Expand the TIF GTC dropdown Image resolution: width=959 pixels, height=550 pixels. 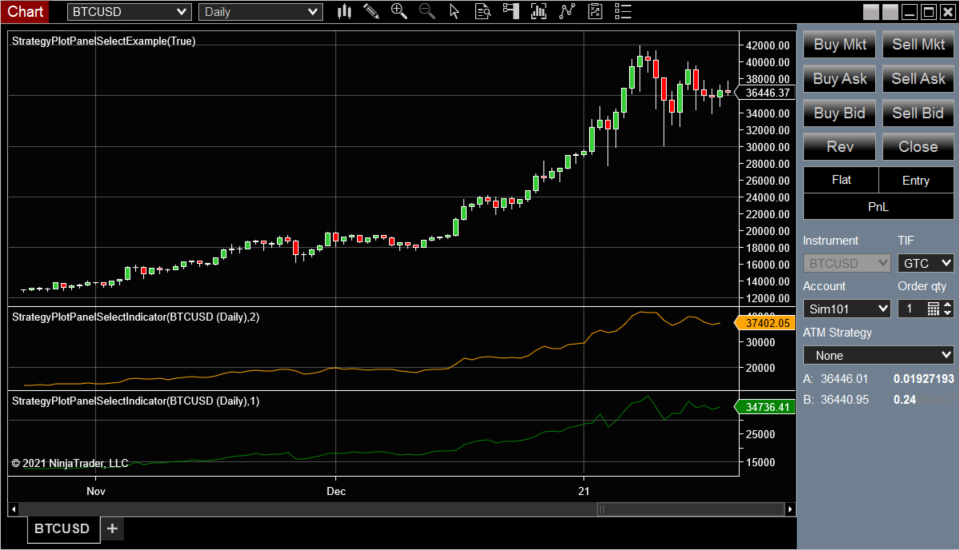[x=925, y=263]
